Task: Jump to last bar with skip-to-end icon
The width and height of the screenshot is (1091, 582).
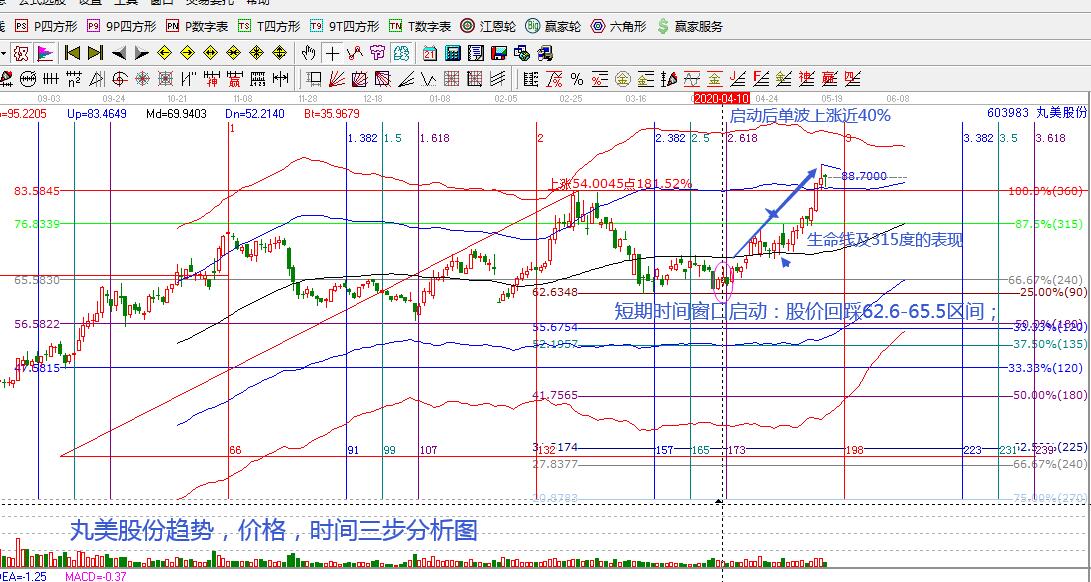Action: click(95, 53)
